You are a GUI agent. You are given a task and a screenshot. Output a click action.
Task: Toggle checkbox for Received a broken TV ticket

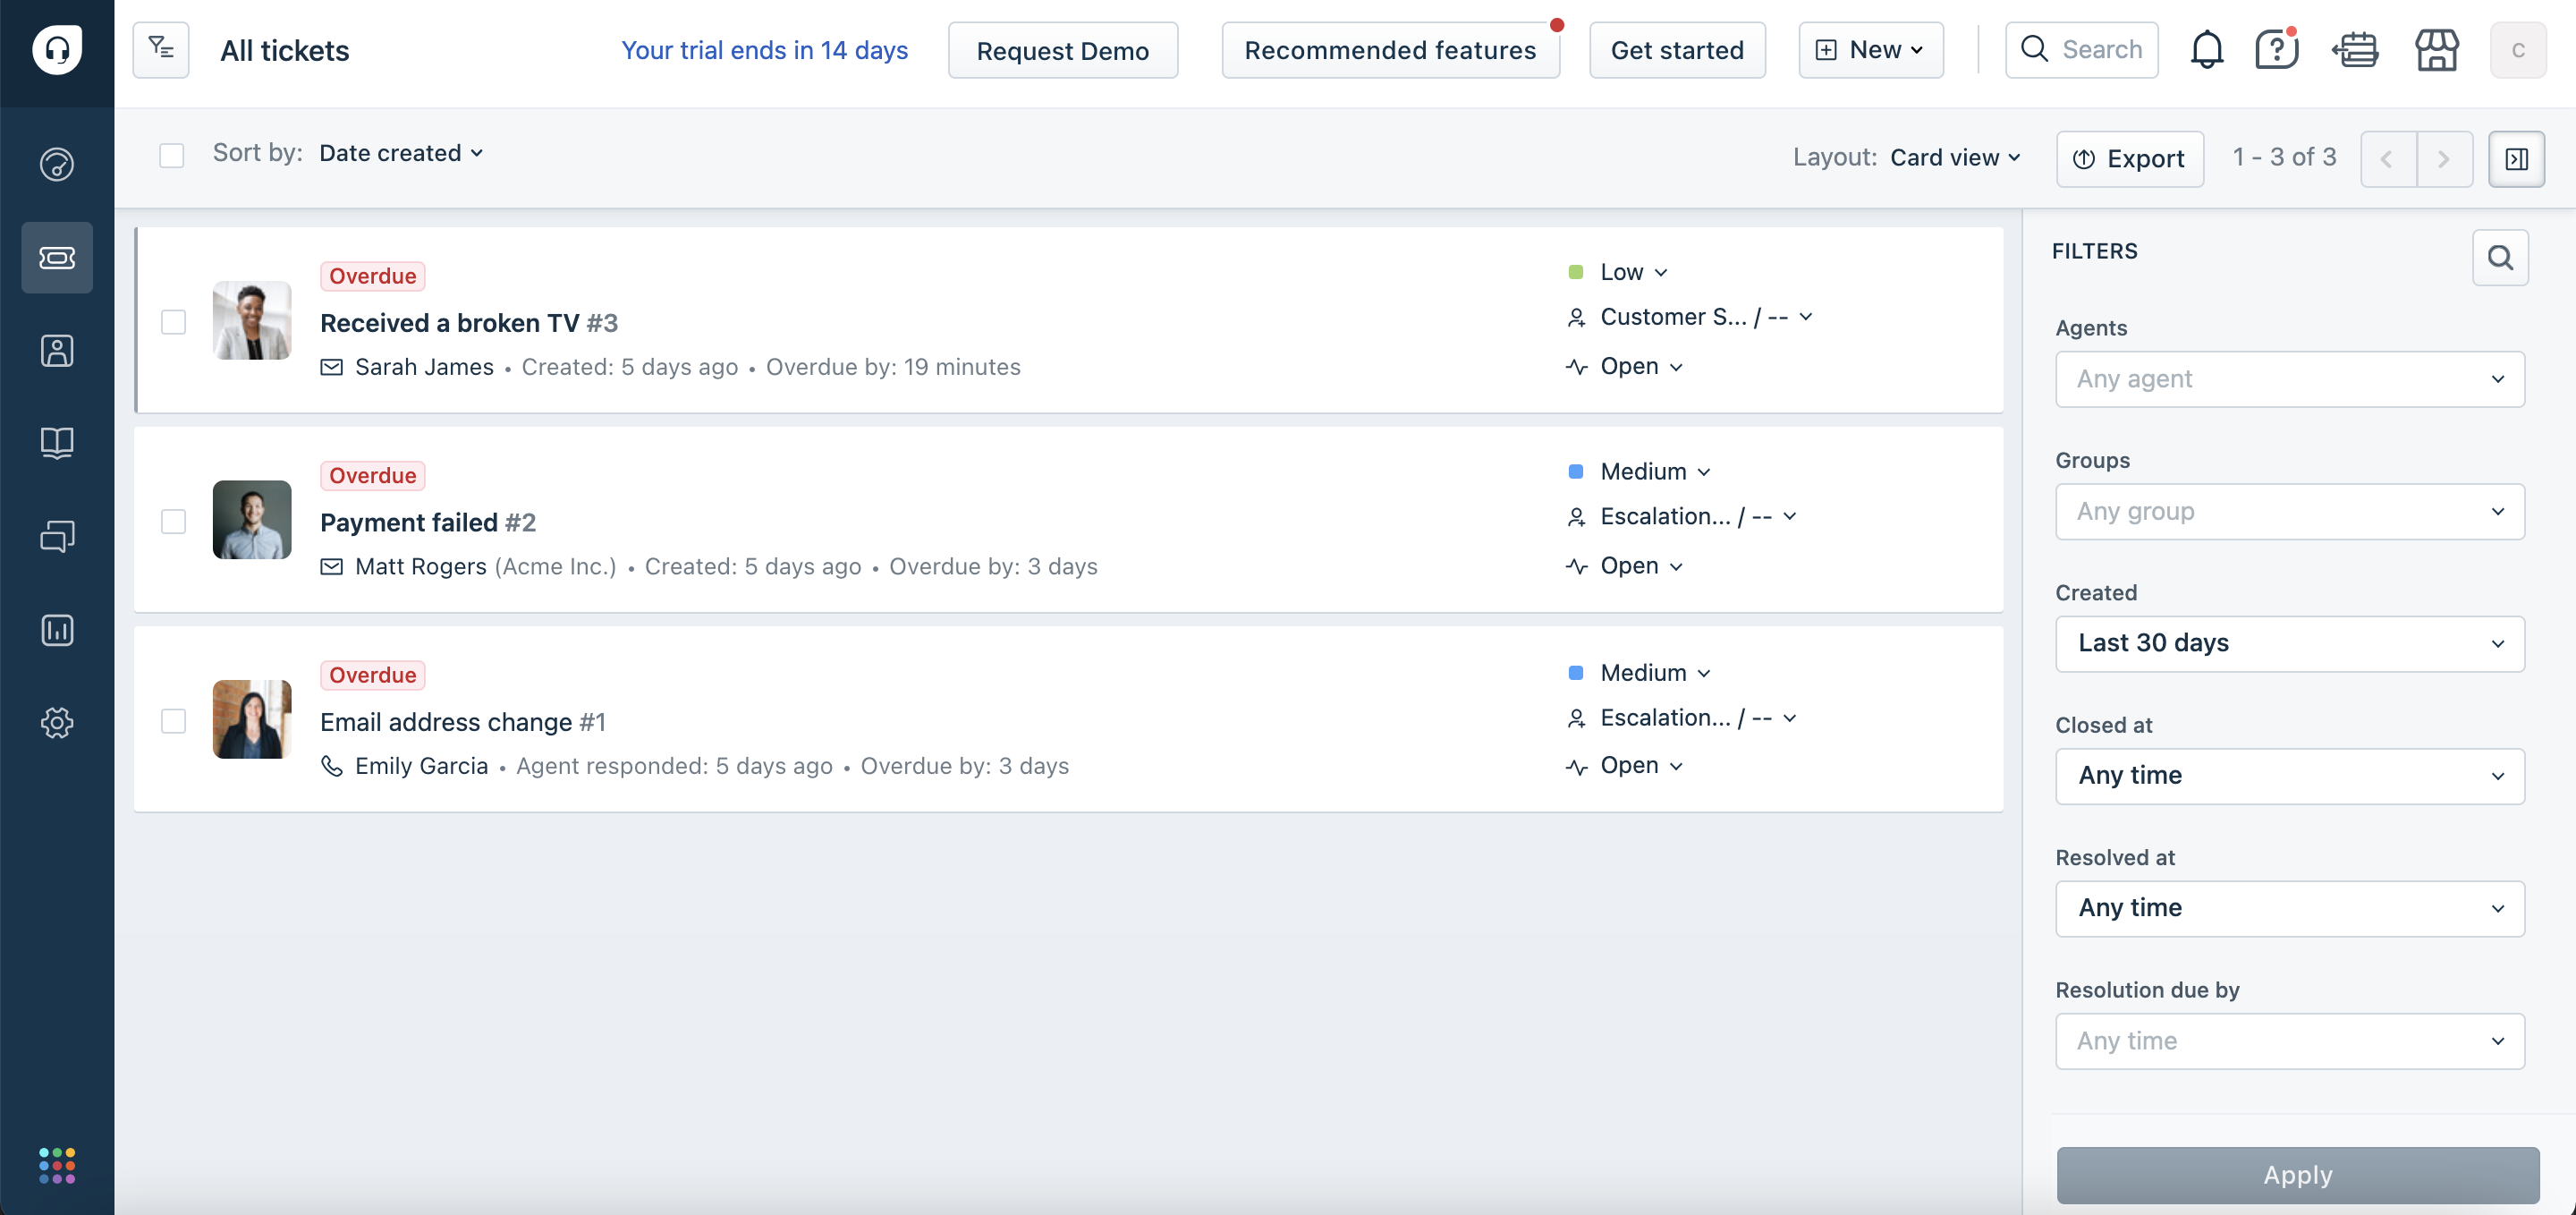click(173, 322)
